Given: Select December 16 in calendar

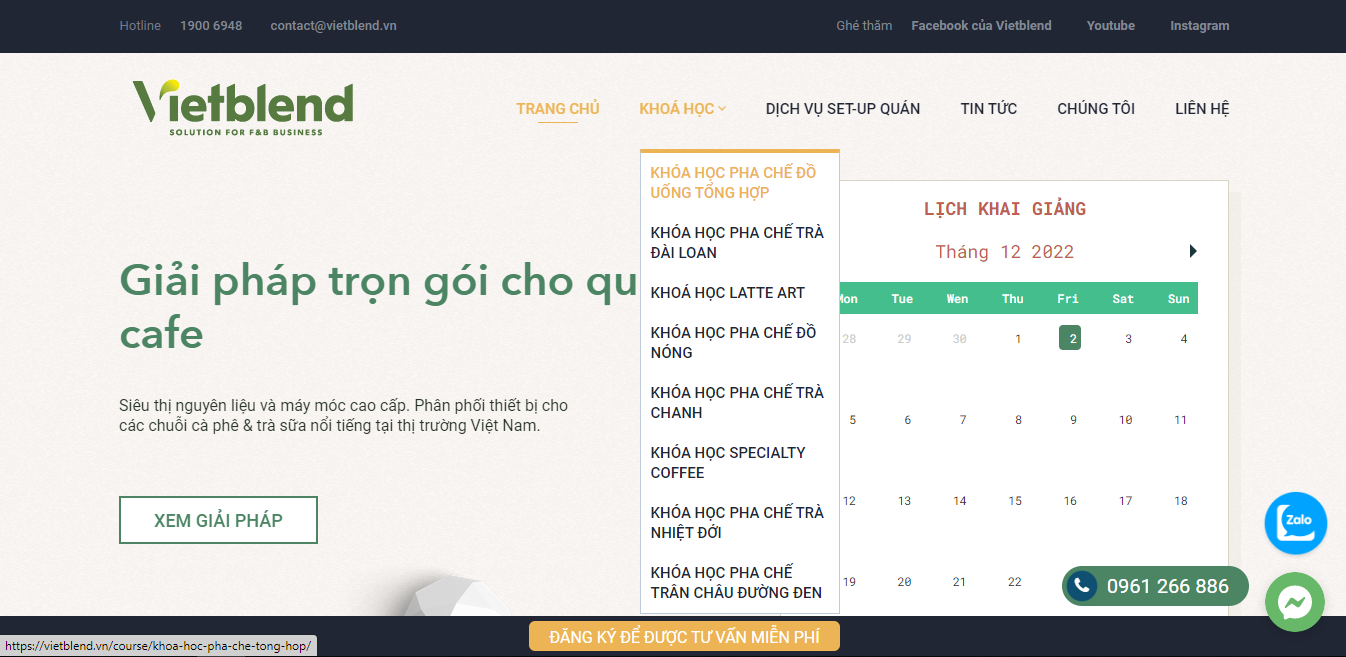Looking at the screenshot, I should [1070, 501].
